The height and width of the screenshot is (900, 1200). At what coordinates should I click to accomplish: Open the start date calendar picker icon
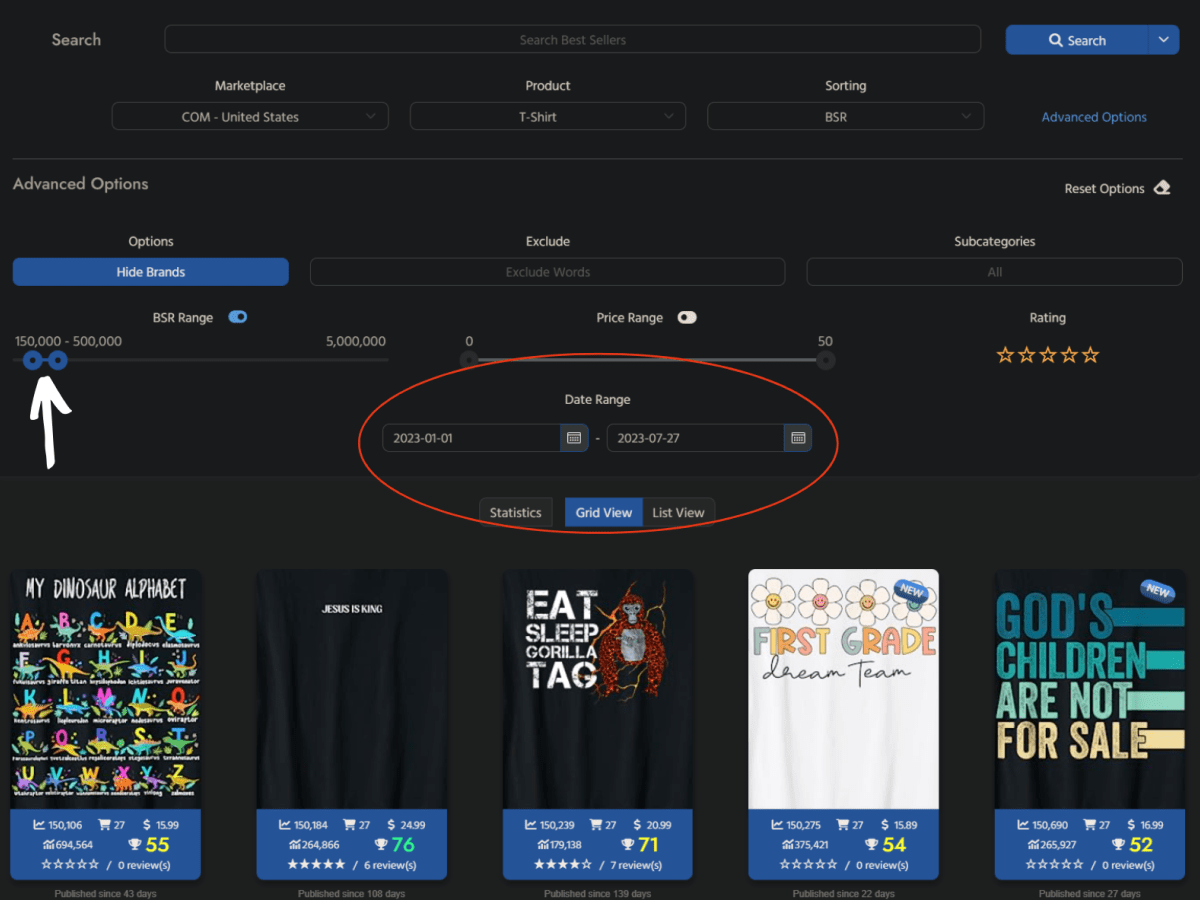coord(574,438)
